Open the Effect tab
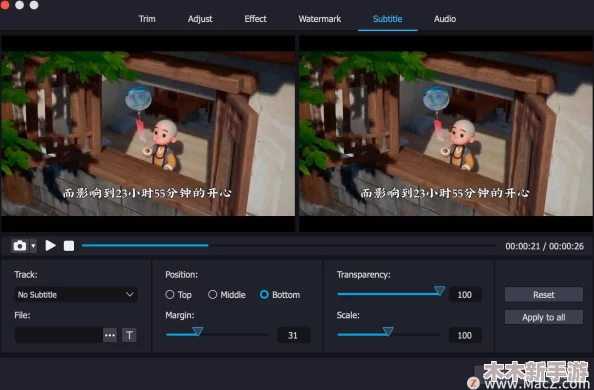Viewport: 594px width, 390px height. tap(255, 19)
